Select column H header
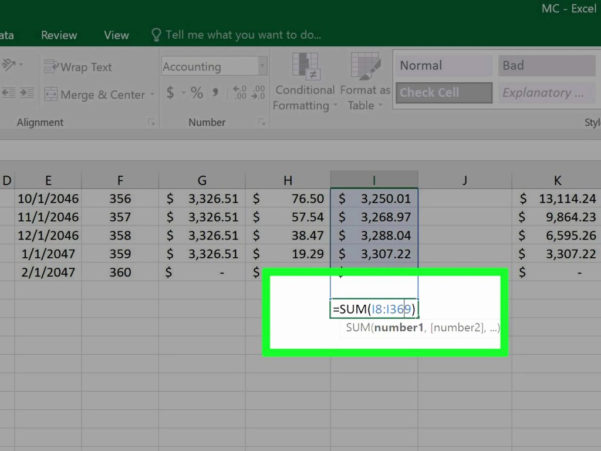Image resolution: width=601 pixels, height=451 pixels. point(288,180)
